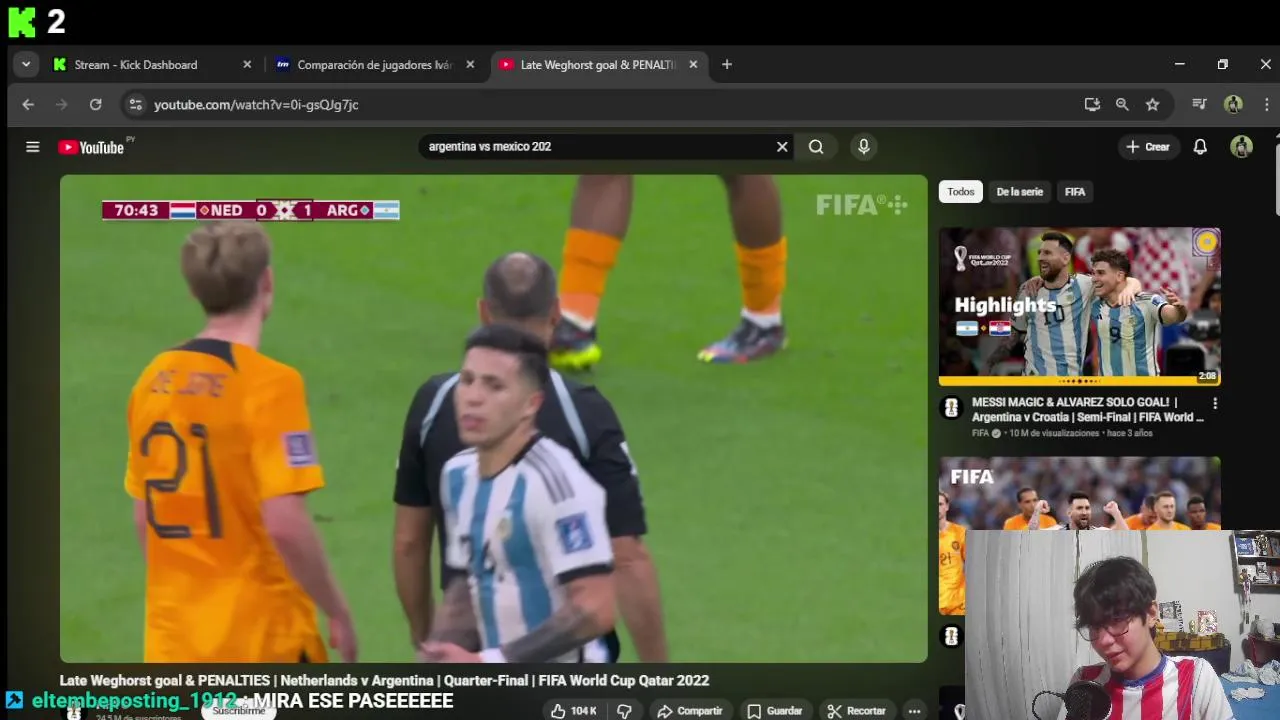
Task: Open the Chrome profile avatar
Action: [x=1234, y=104]
